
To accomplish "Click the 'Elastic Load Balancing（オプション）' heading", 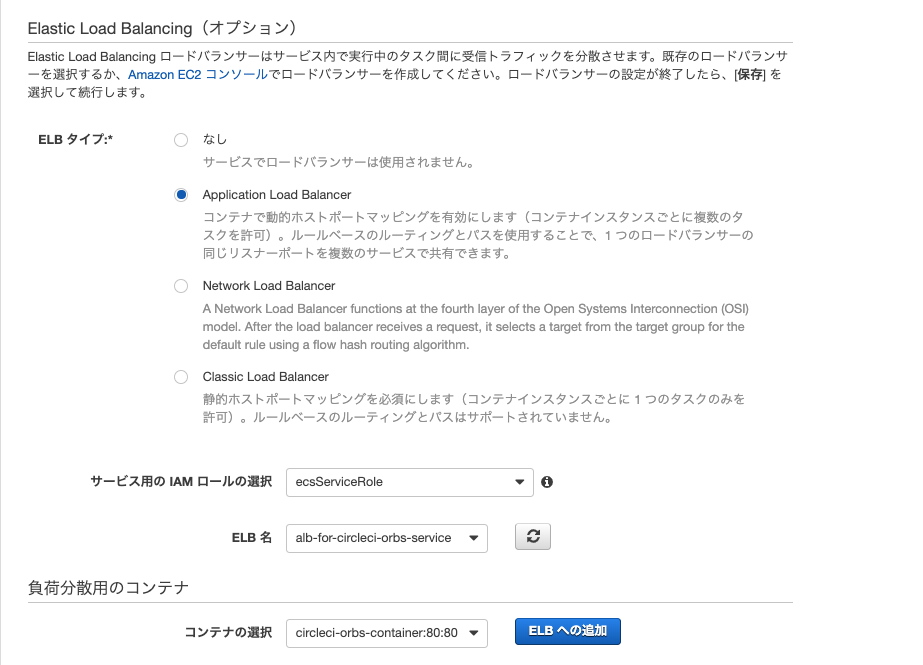I will coord(162,28).
